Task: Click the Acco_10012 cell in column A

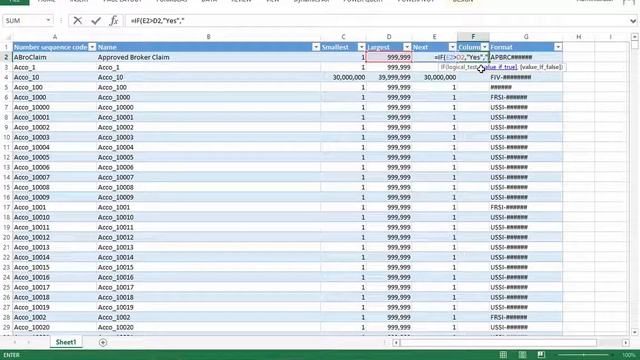Action: tap(55, 237)
